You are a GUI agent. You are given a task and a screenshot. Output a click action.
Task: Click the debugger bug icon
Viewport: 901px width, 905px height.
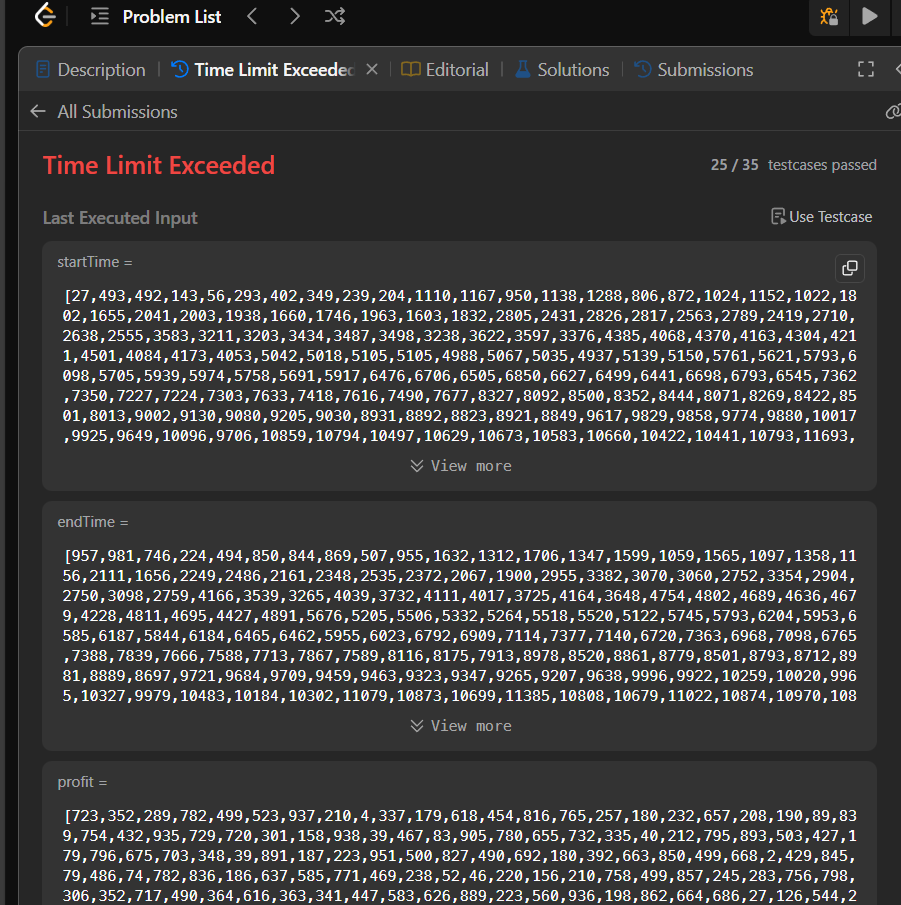click(x=829, y=16)
